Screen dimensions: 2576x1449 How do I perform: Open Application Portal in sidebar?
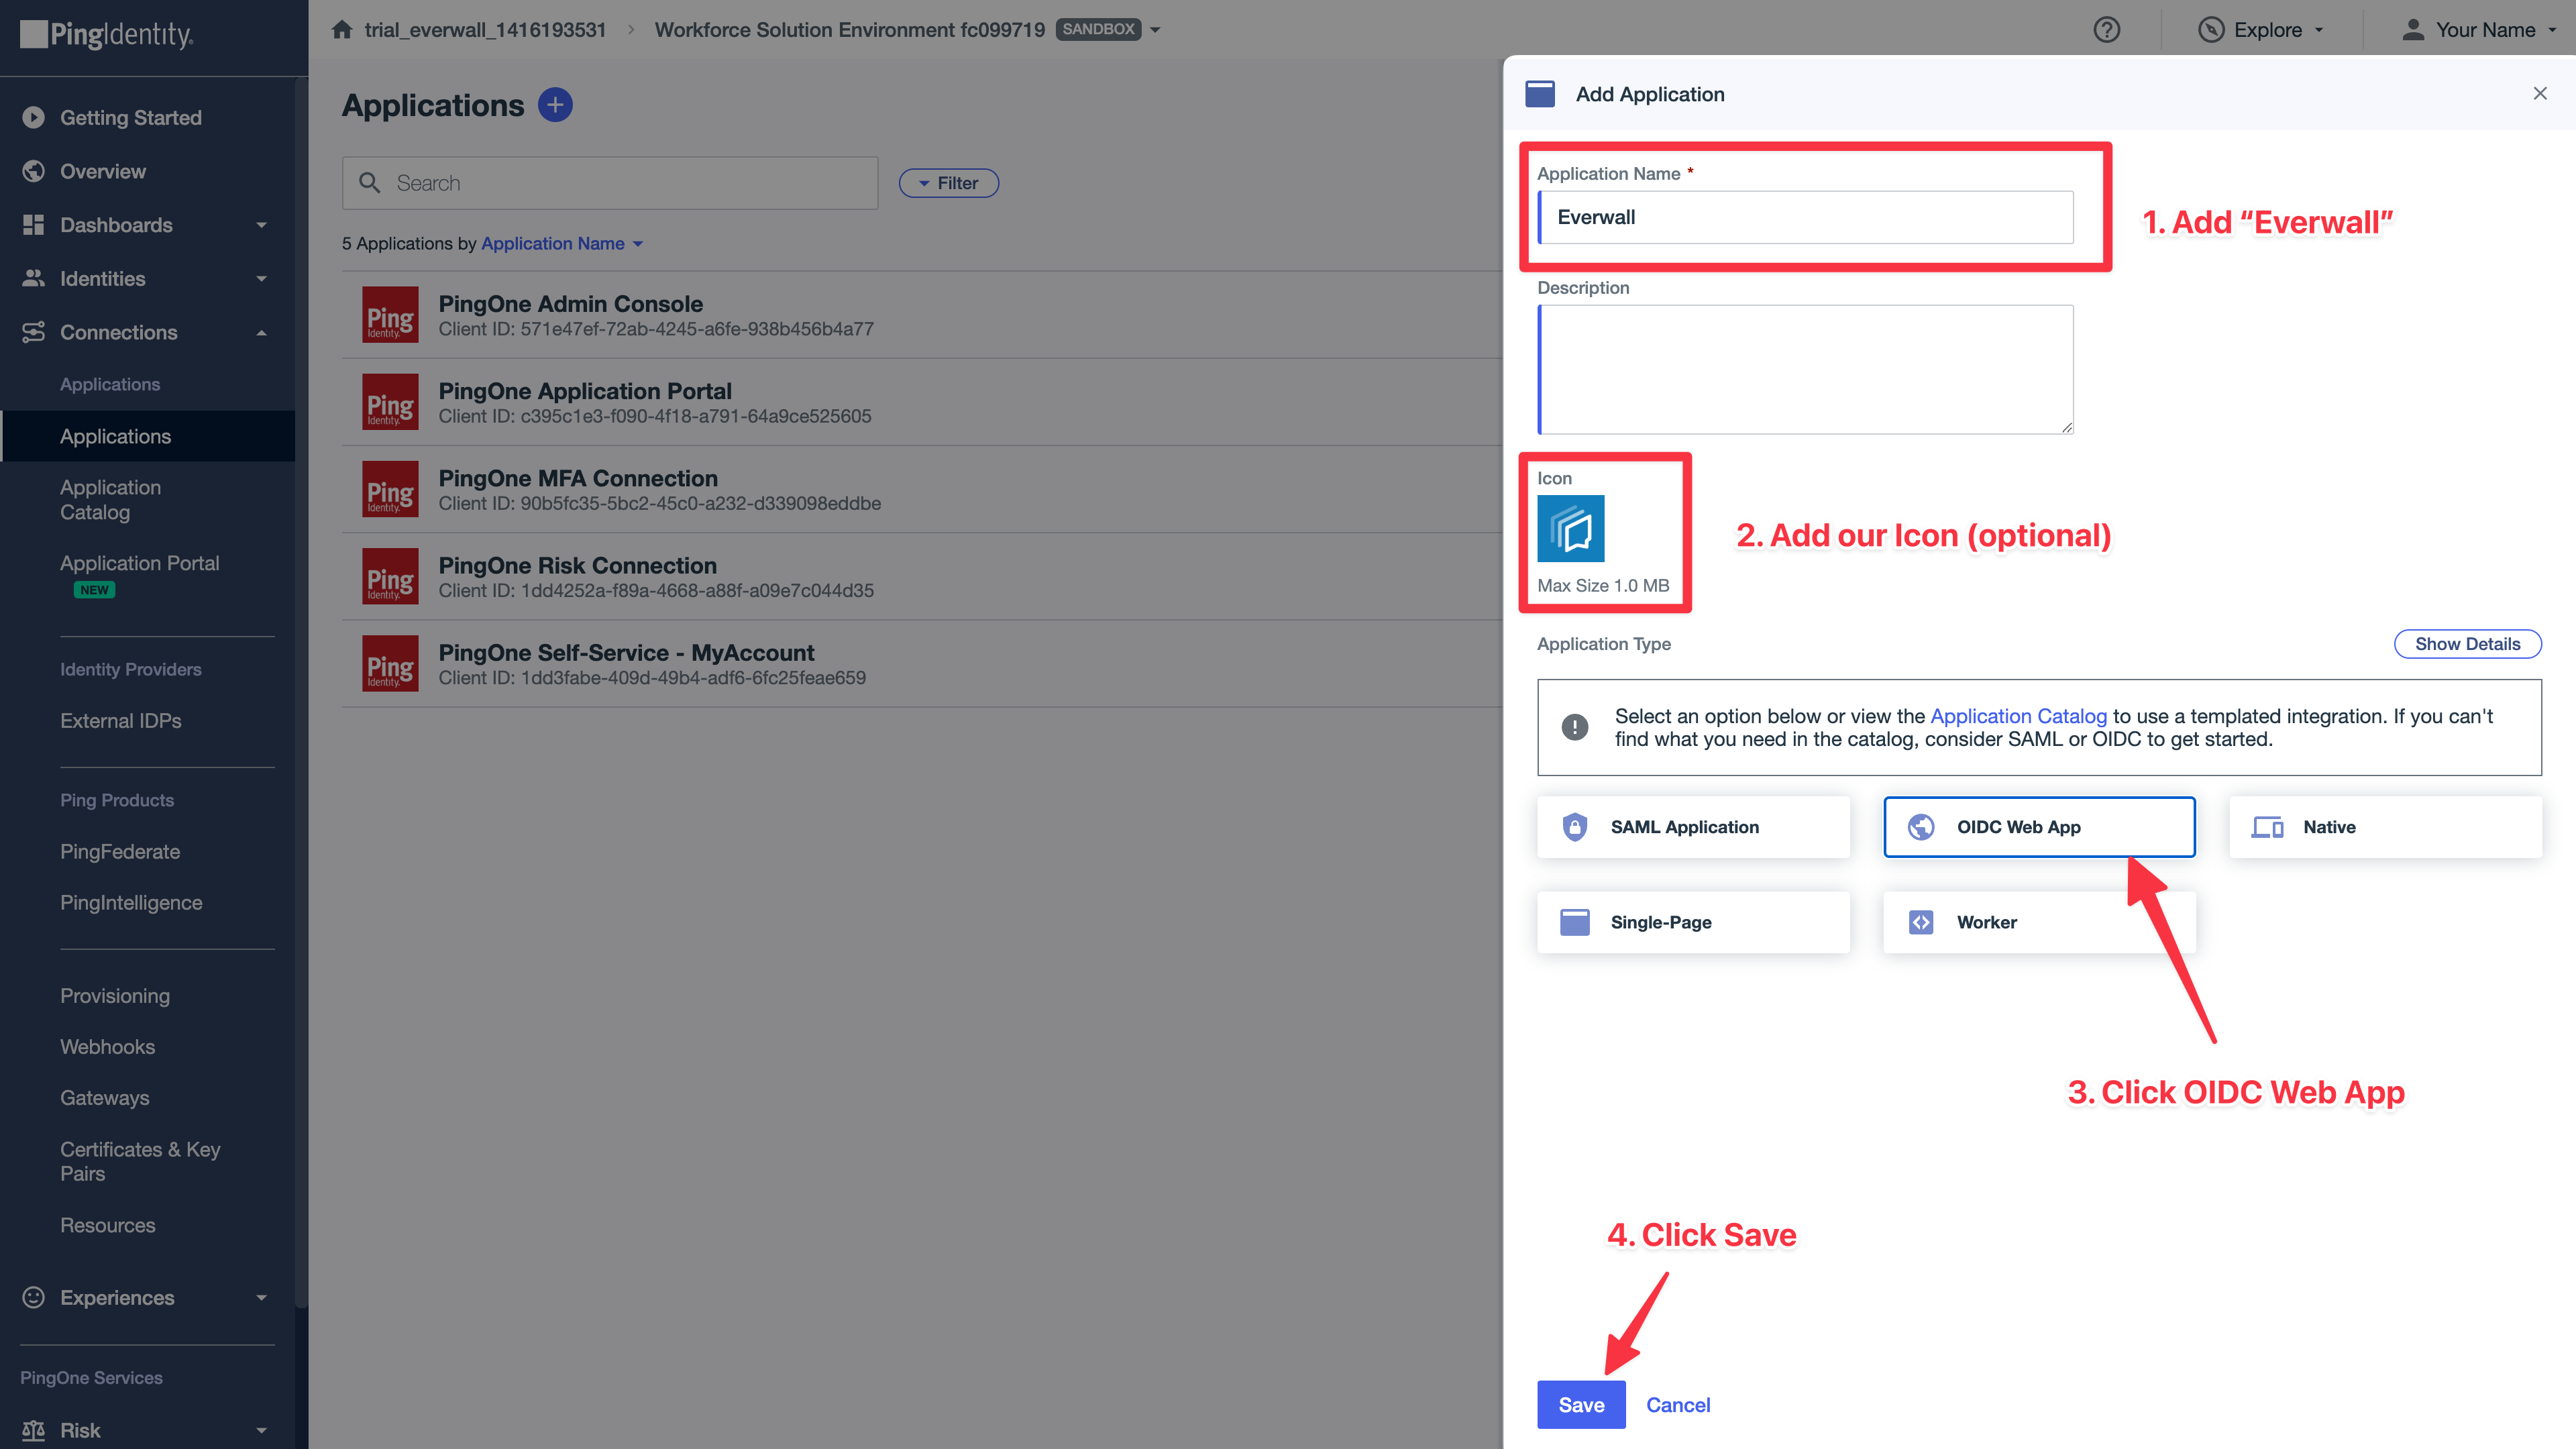139,563
